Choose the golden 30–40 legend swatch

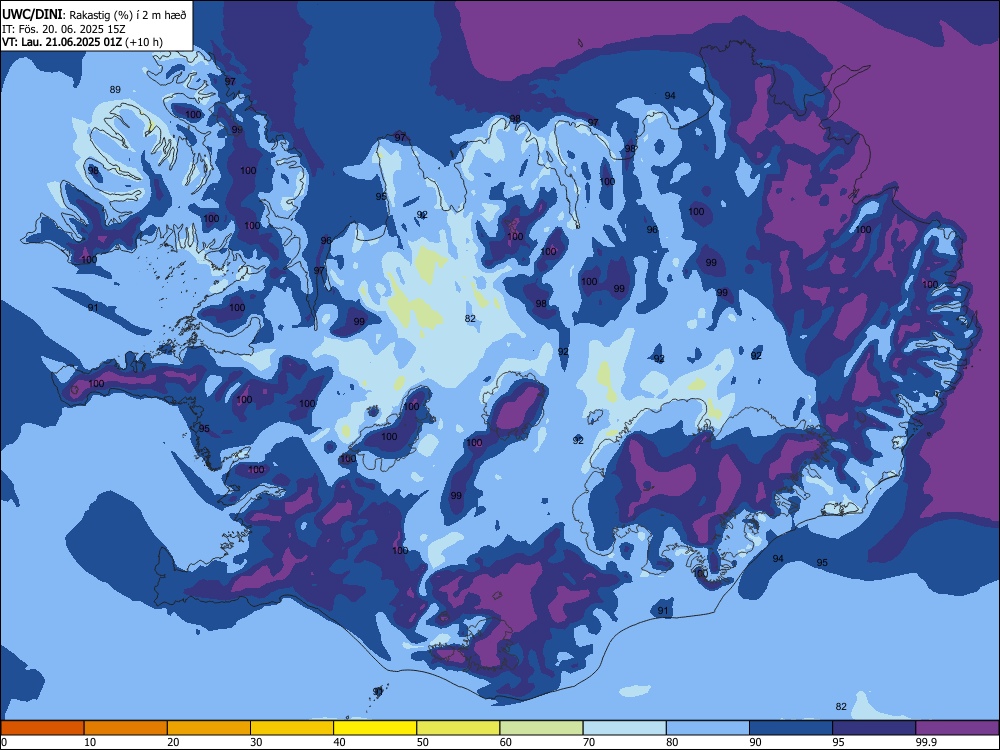click(x=292, y=728)
